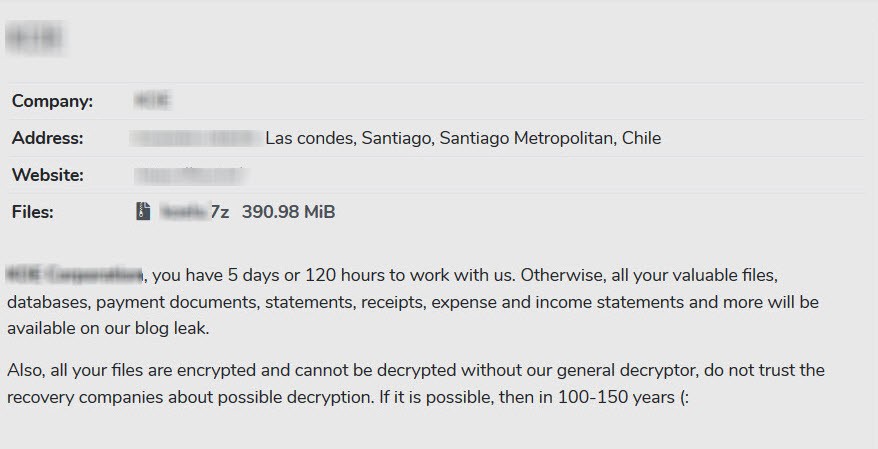The image size is (878, 449).
Task: Click the "Las condes, Santiago" address text
Action: click(350, 138)
